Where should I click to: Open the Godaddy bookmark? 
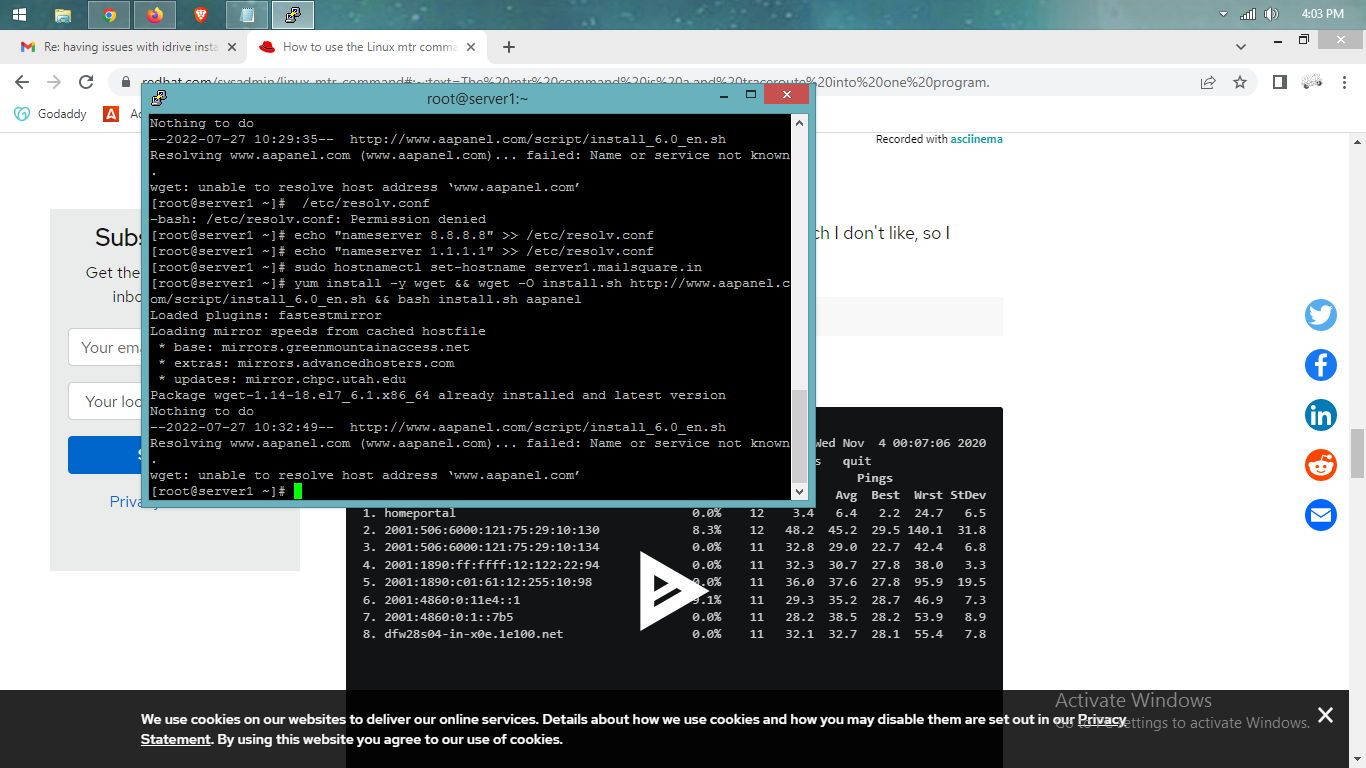tap(51, 114)
